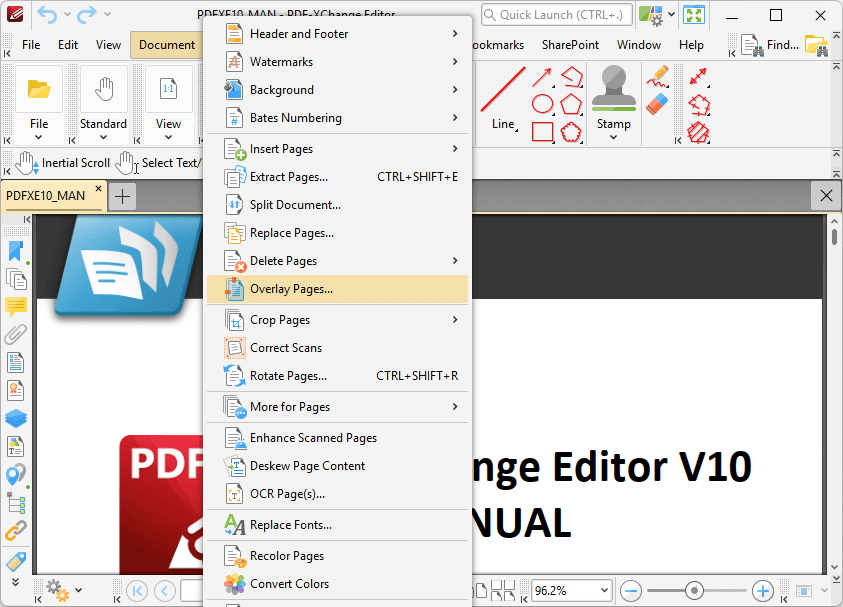This screenshot has height=607, width=843.
Task: Click the Zoom Out minus button
Action: pos(631,591)
